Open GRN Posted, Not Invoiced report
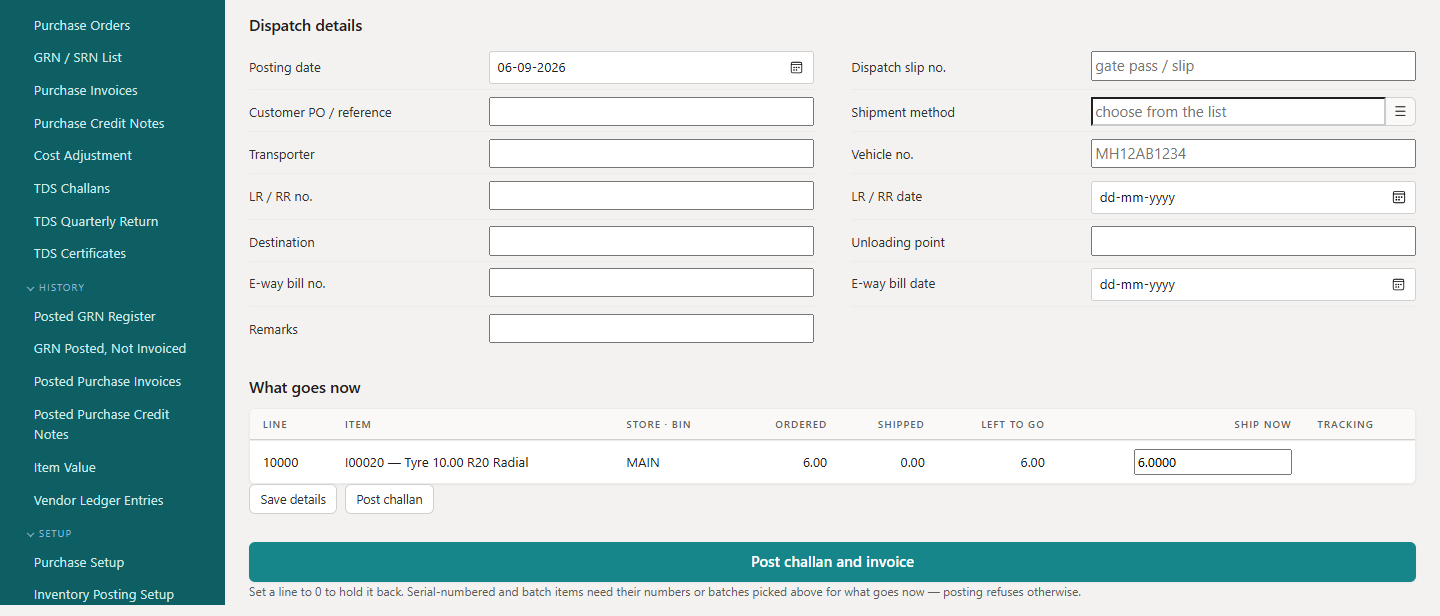The image size is (1440, 616). [110, 349]
